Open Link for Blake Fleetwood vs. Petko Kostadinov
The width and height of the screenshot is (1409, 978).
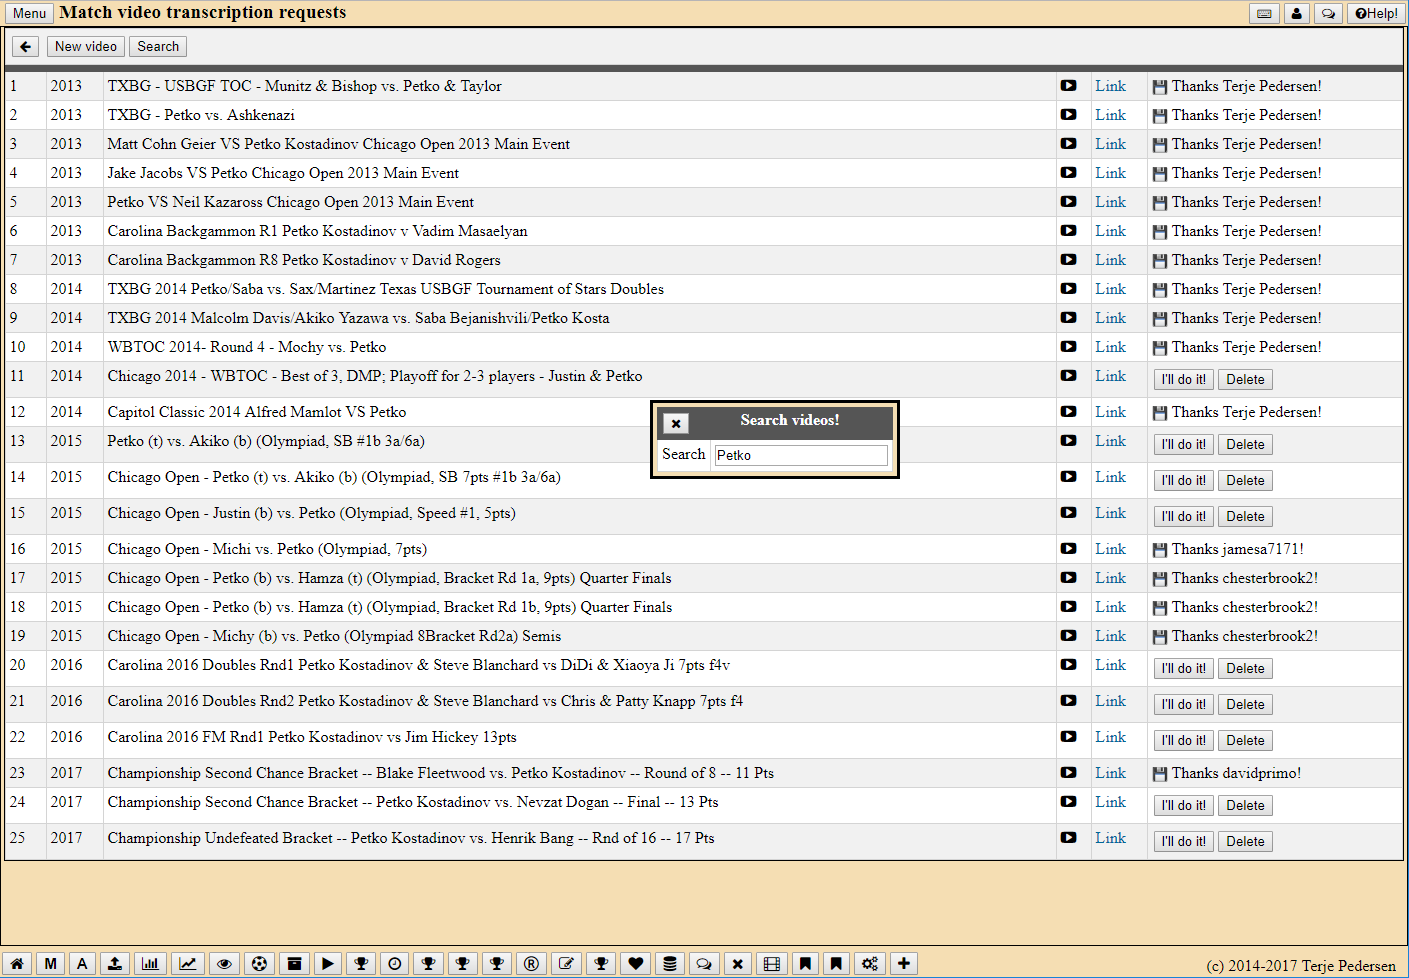coord(1110,773)
